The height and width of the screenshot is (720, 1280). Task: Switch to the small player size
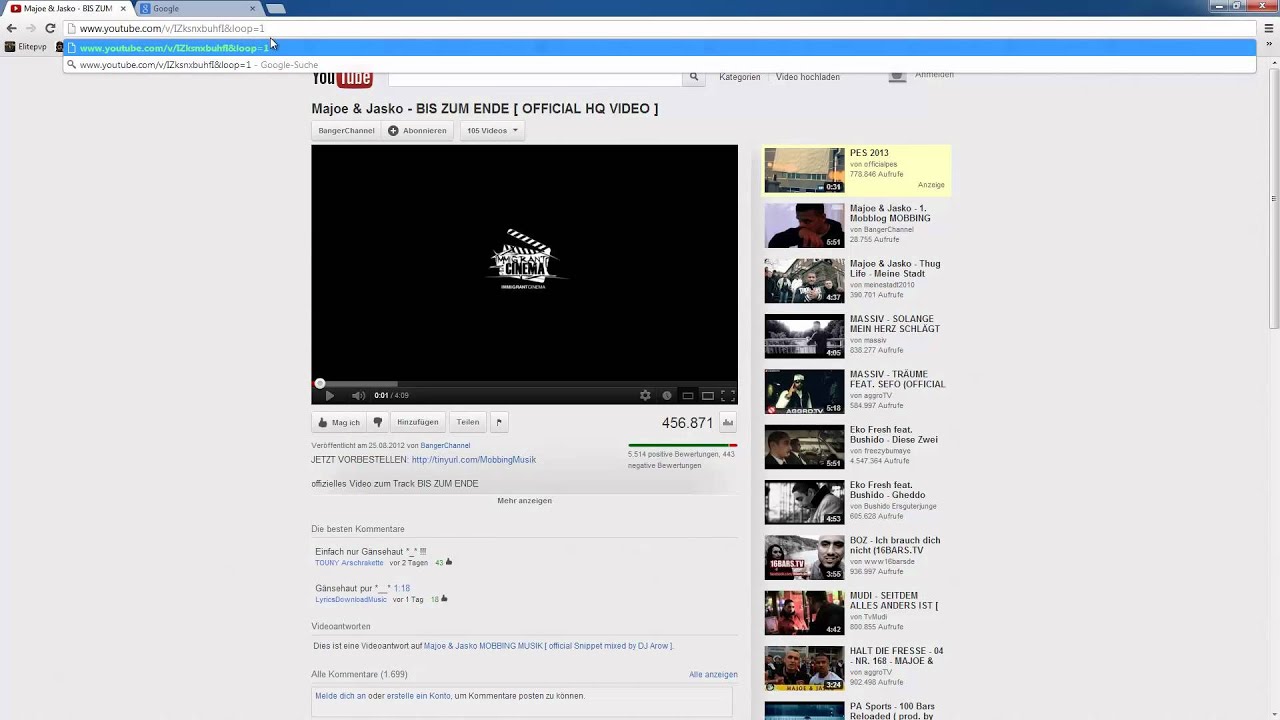(688, 396)
